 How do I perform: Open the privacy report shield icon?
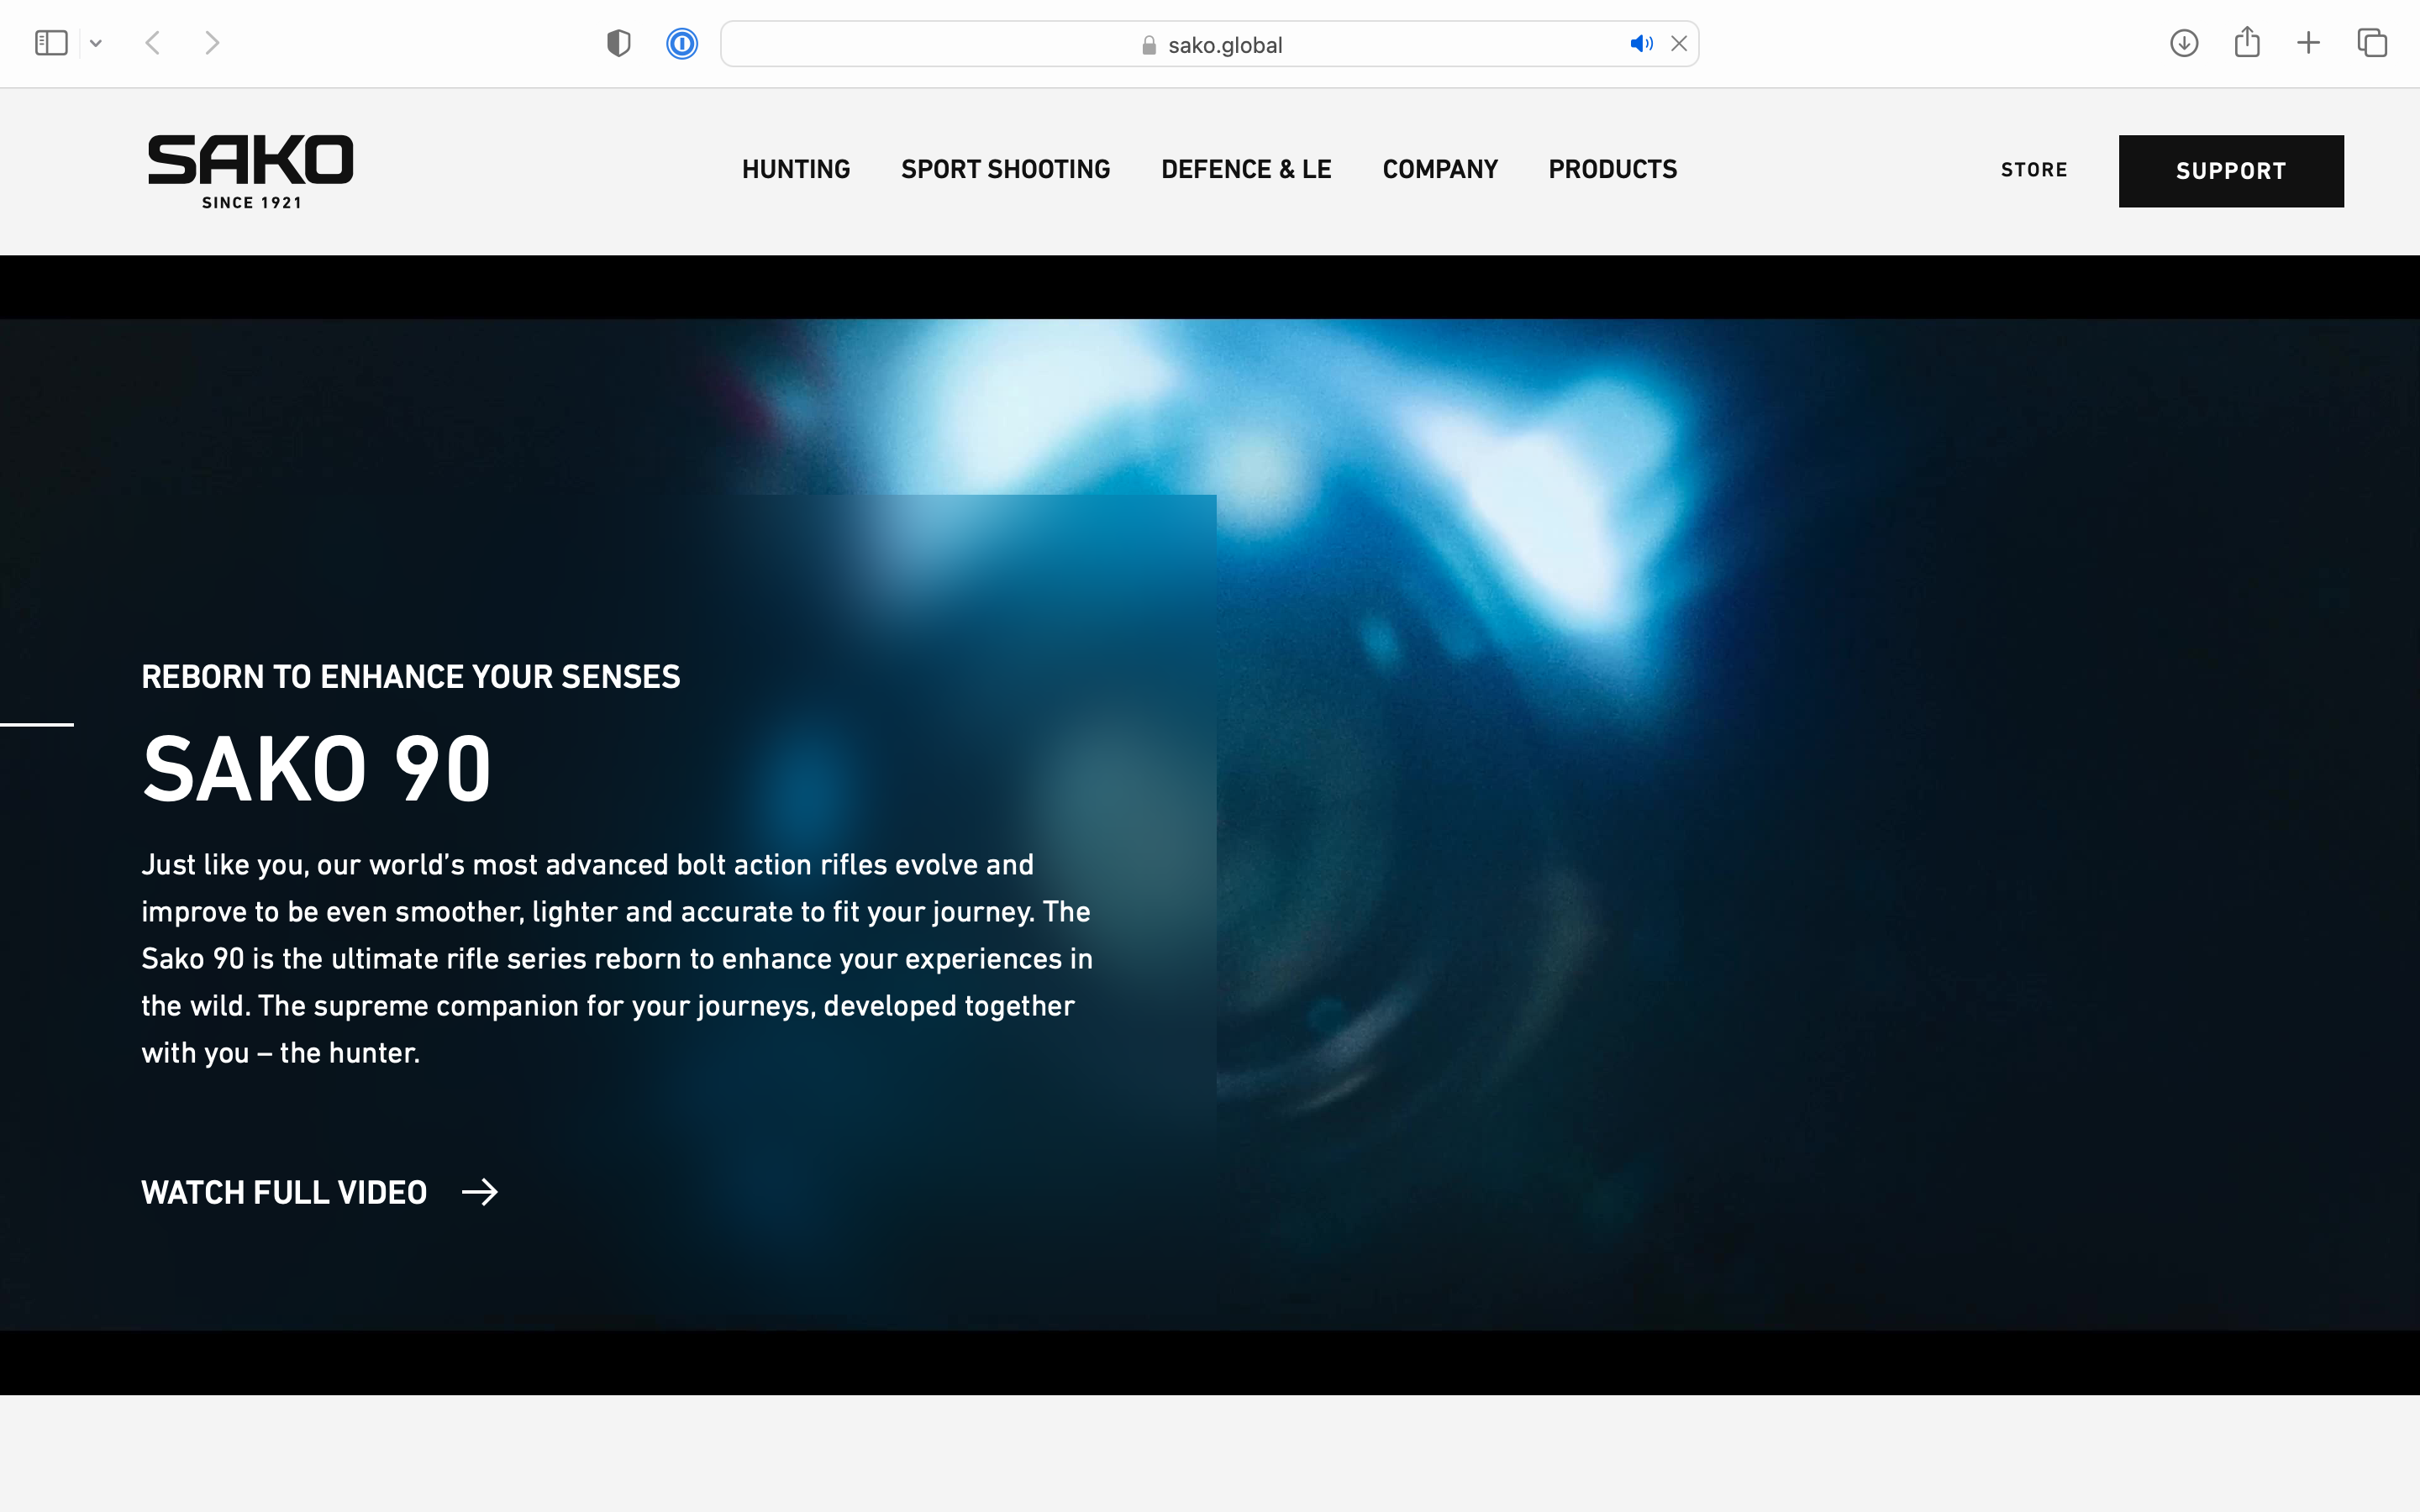tap(619, 43)
